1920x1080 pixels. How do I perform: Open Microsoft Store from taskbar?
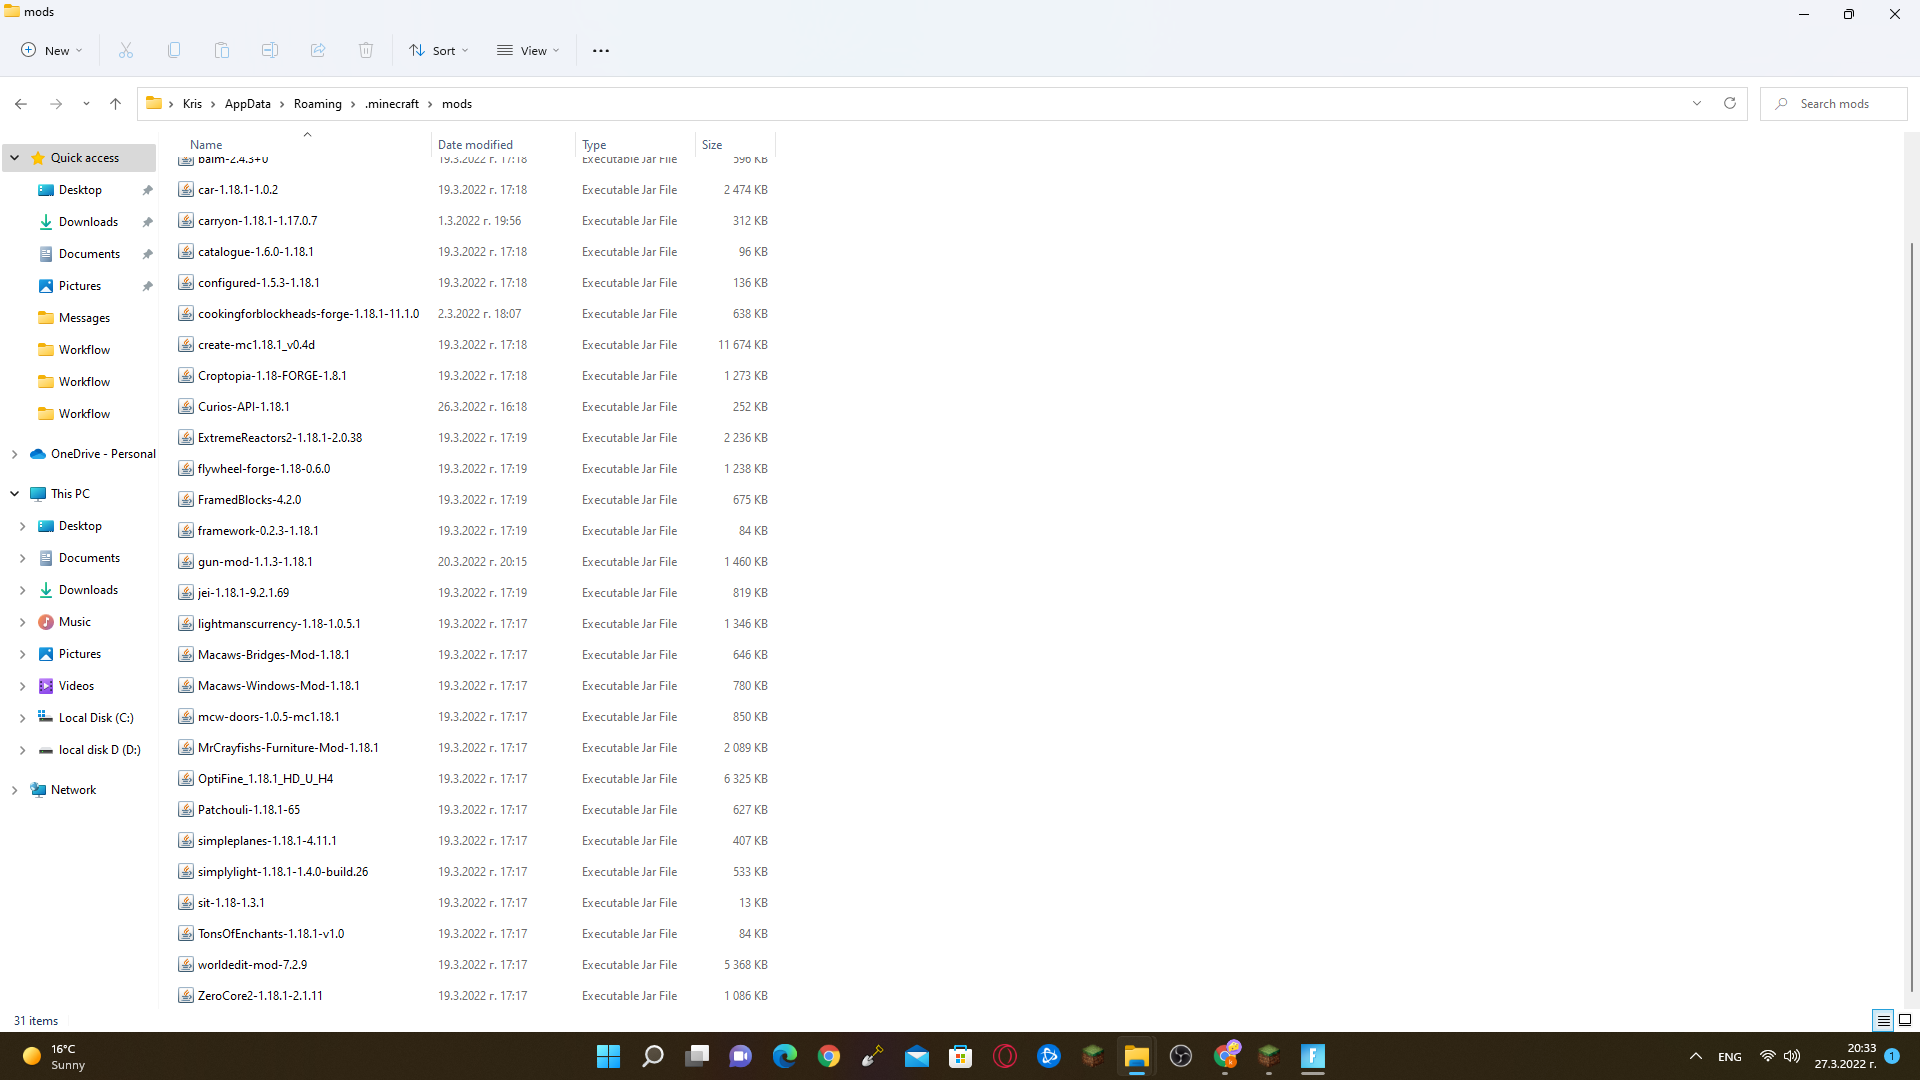click(x=961, y=1056)
